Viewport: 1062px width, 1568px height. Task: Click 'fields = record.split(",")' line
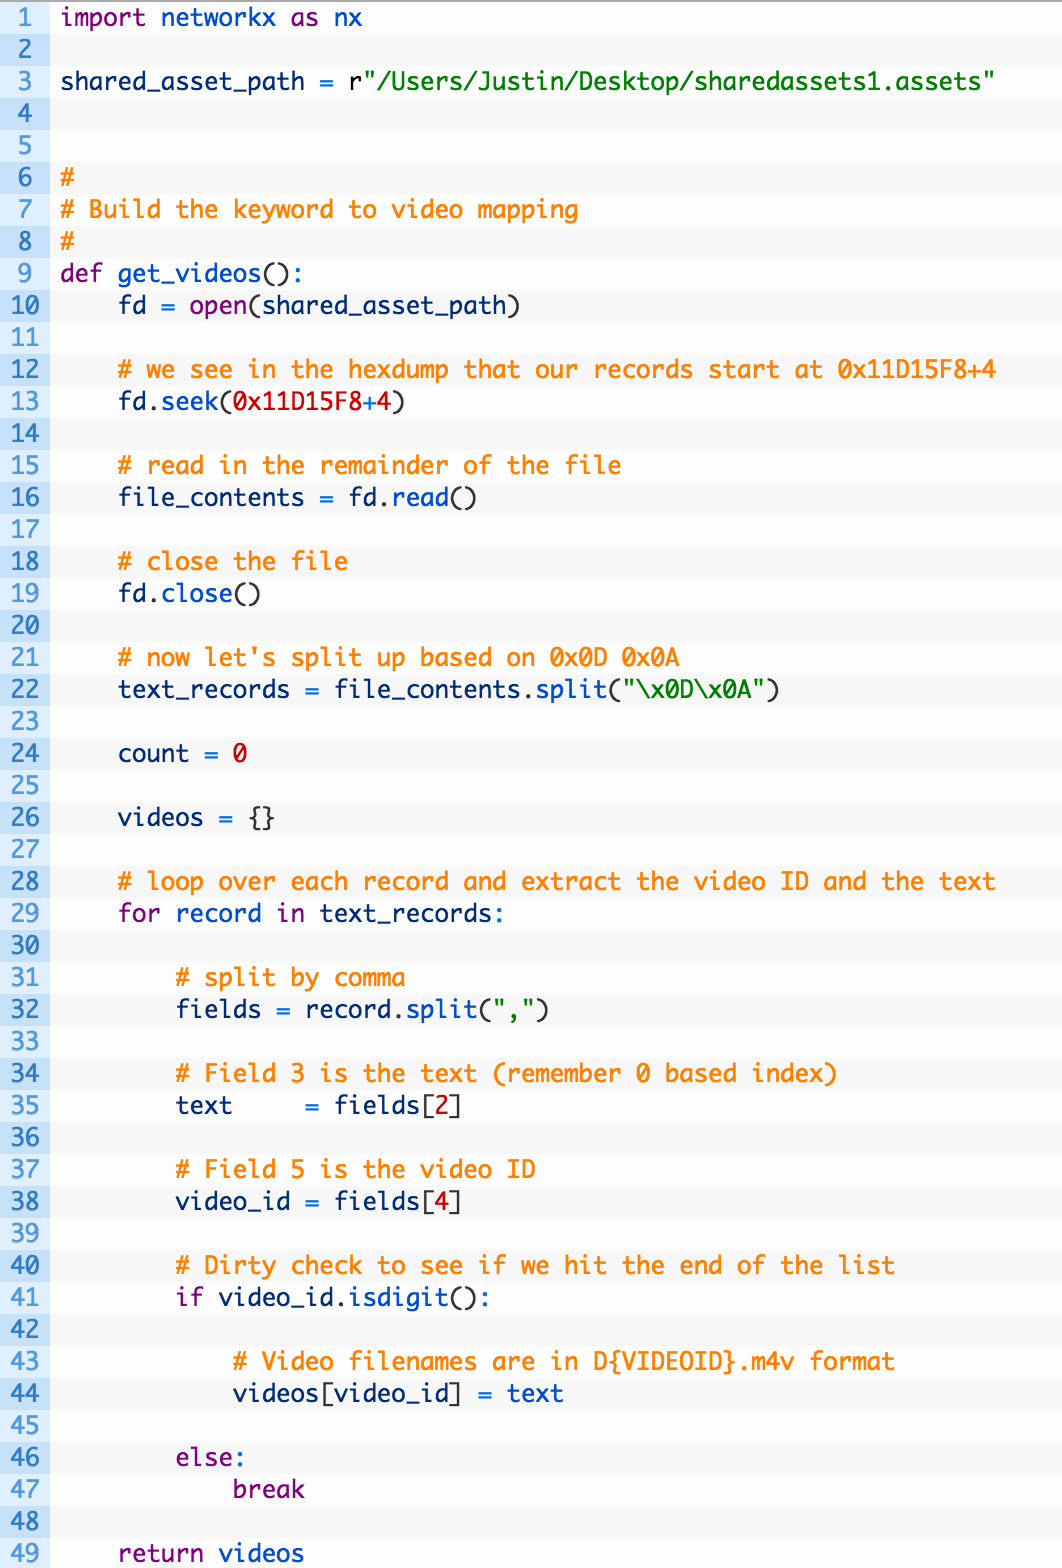click(362, 1010)
